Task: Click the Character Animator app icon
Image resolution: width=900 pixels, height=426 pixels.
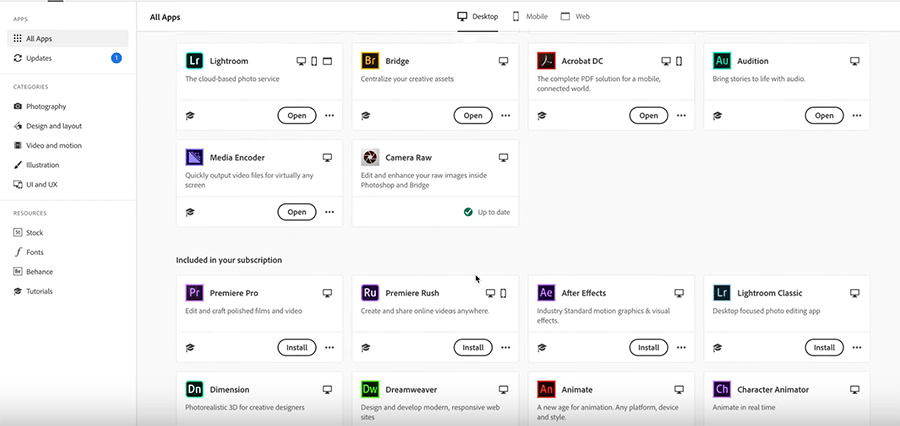Action: tap(721, 389)
